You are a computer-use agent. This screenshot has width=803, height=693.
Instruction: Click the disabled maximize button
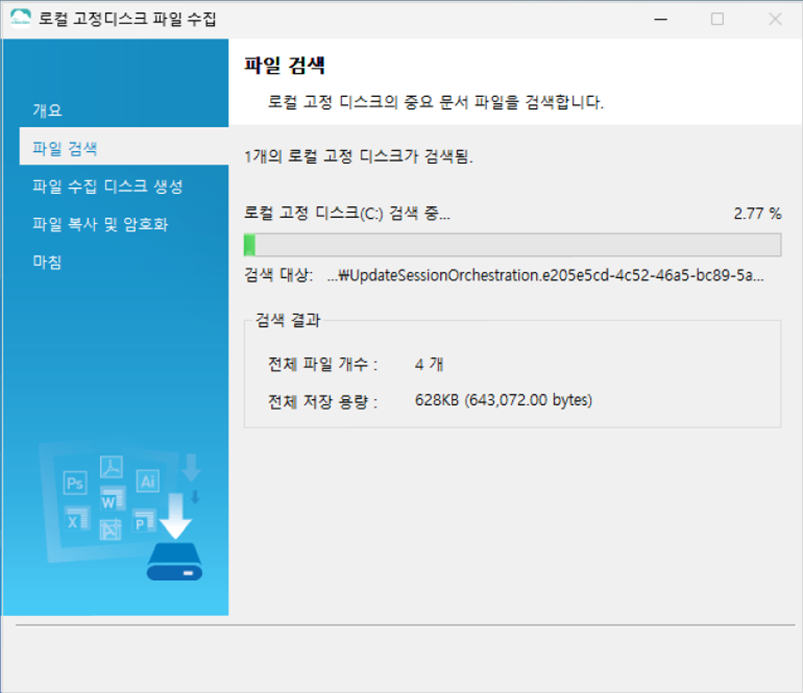point(717,19)
